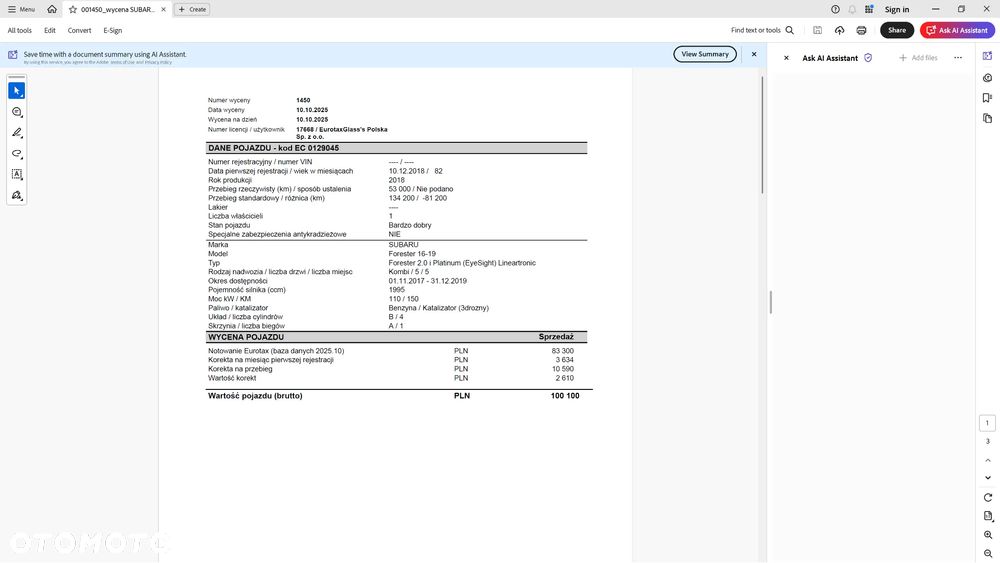The width and height of the screenshot is (1000, 563).
Task: Click Sign in
Action: [x=897, y=10]
